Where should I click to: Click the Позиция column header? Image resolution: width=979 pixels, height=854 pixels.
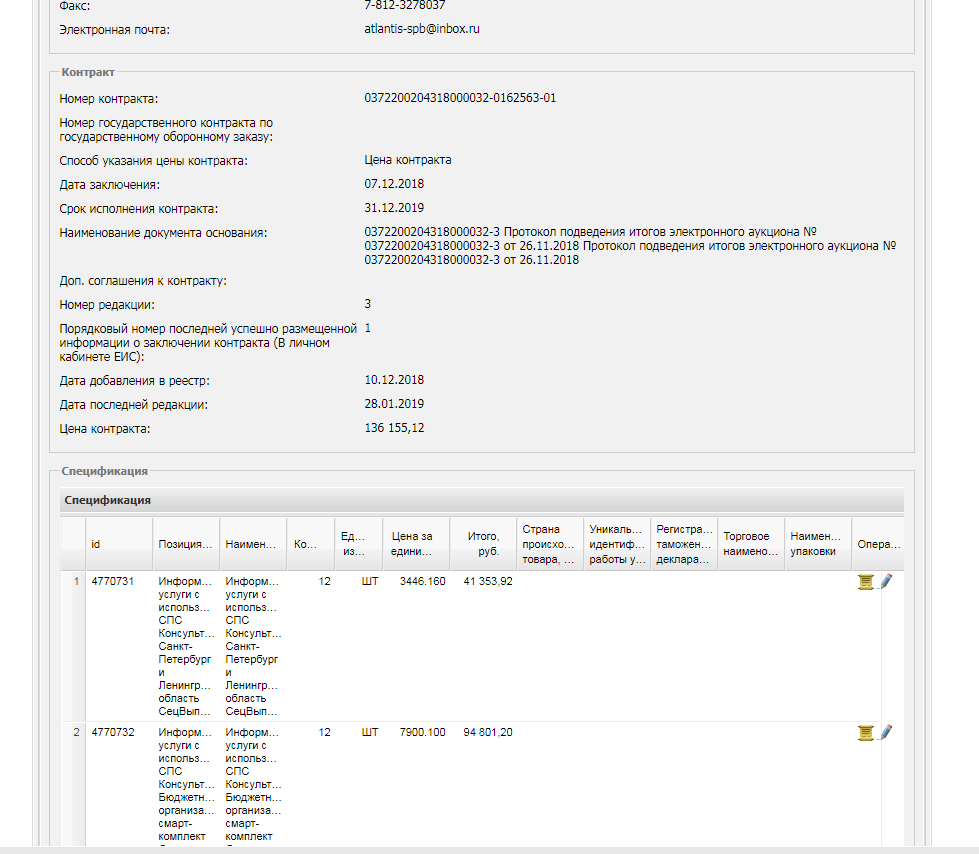click(185, 544)
